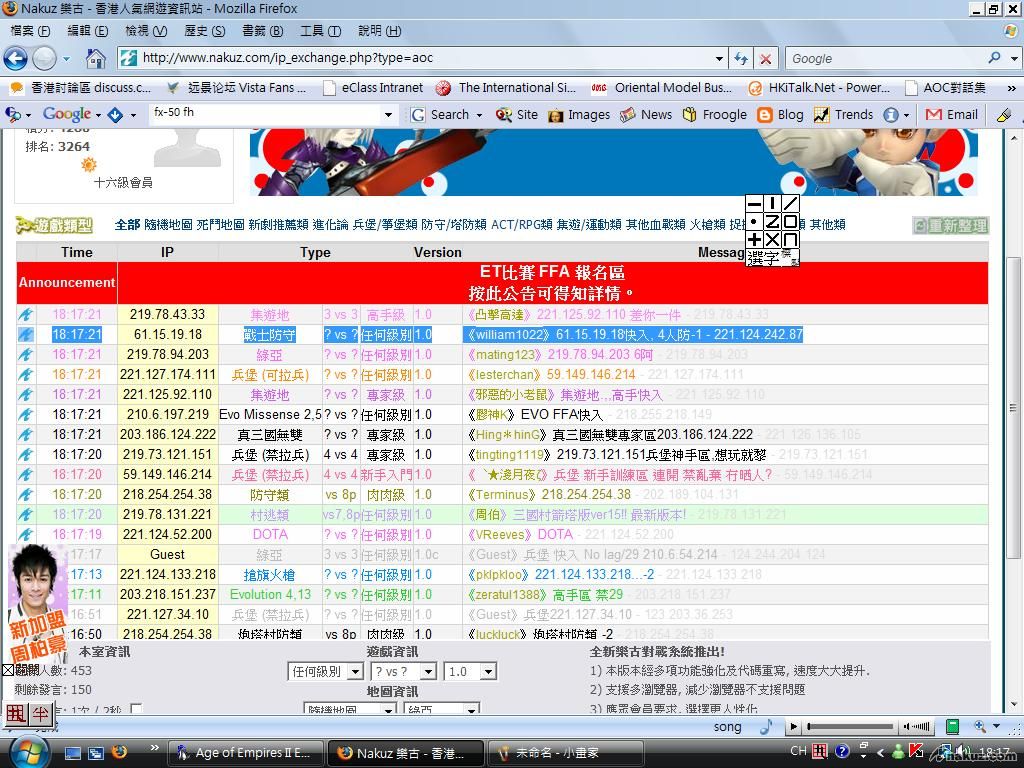Click join icon for row 218.254.254.38 防守類
The width and height of the screenshot is (1024, 768).
pyautogui.click(x=25, y=494)
